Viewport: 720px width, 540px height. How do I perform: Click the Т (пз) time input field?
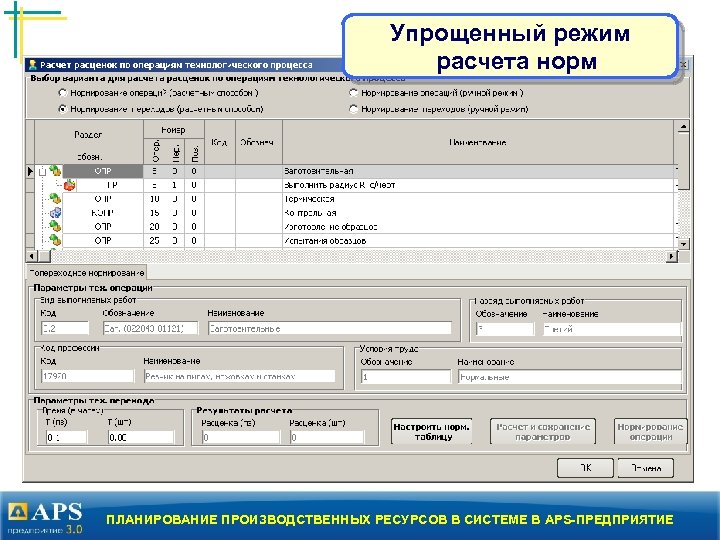(66, 437)
